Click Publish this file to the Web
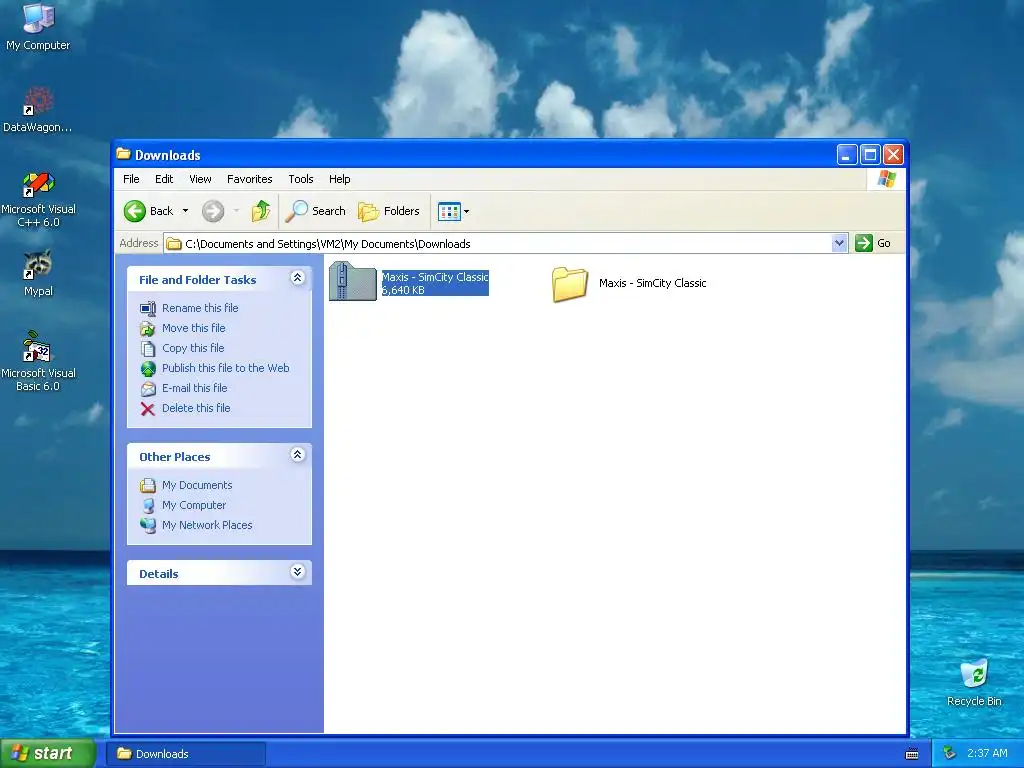 pyautogui.click(x=225, y=368)
